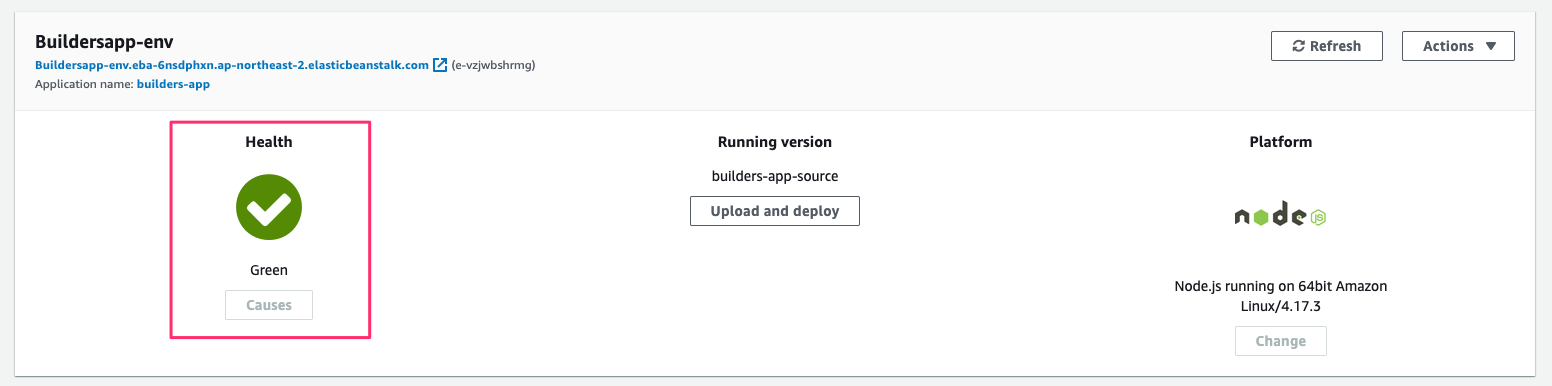Click the Green health status text
This screenshot has height=386, width=1552.
click(269, 270)
